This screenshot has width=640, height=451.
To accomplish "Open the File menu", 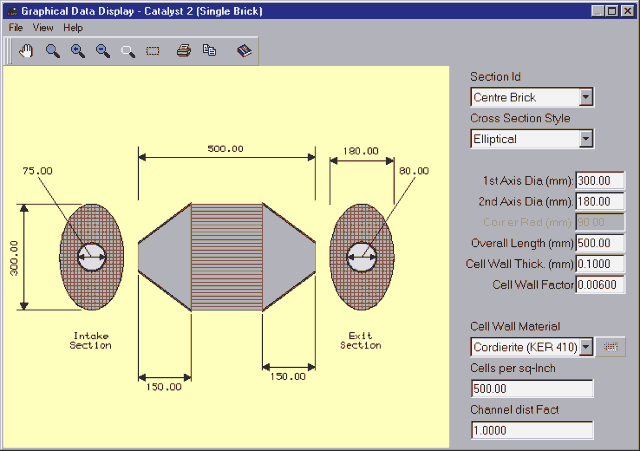I will pyautogui.click(x=16, y=28).
